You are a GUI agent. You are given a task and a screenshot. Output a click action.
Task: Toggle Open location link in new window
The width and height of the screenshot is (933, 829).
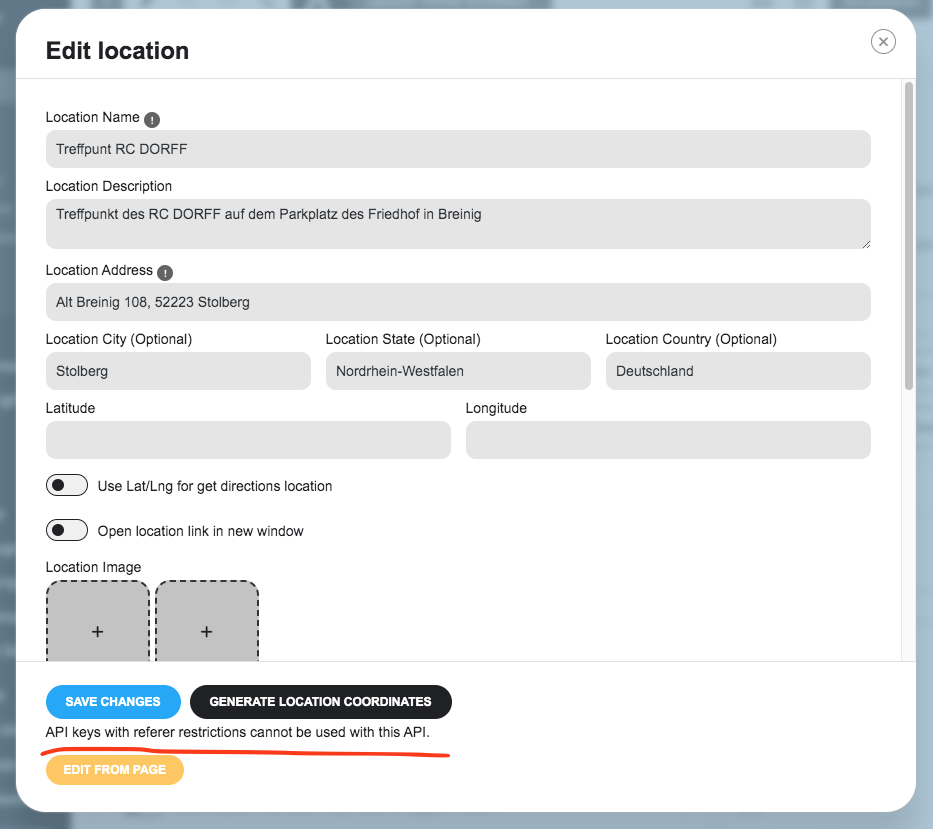(x=67, y=530)
